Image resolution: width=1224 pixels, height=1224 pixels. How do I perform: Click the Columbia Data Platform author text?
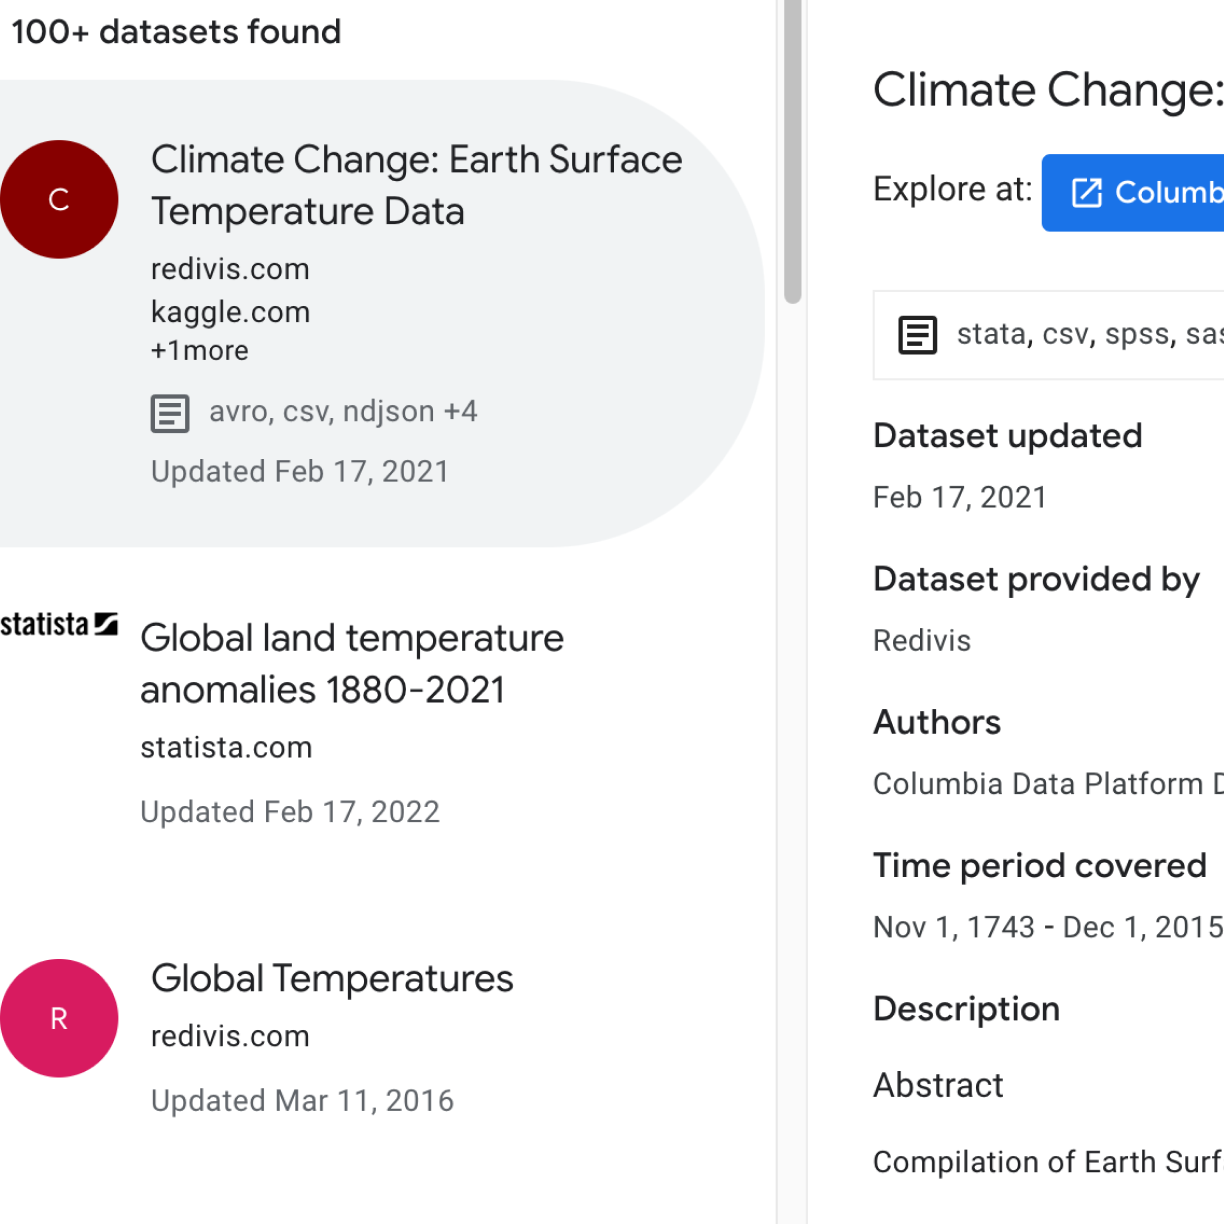(x=1048, y=784)
